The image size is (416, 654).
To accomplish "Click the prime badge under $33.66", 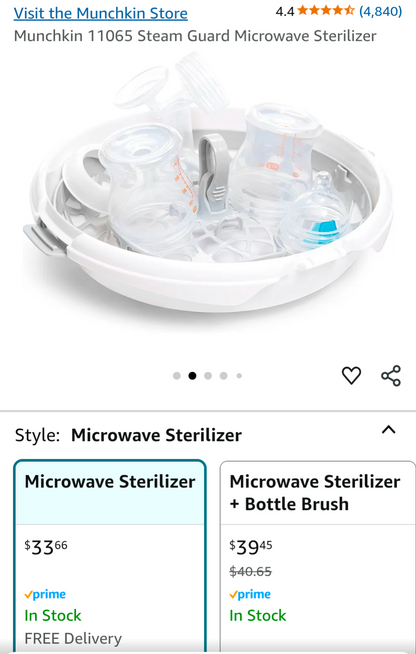I will (x=45, y=594).
